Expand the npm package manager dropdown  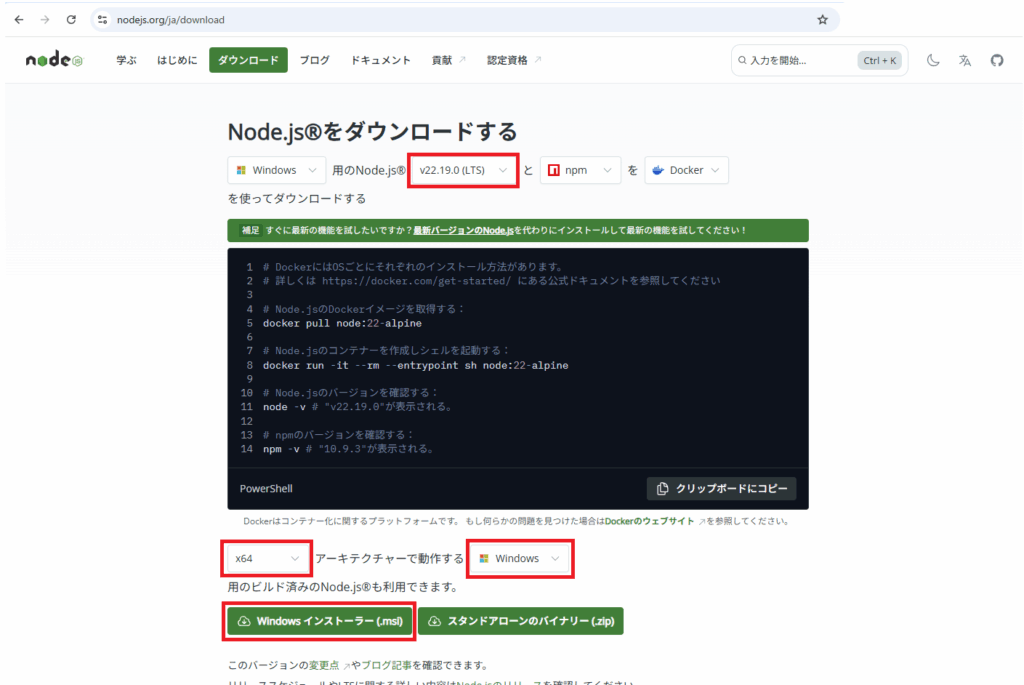(x=580, y=170)
